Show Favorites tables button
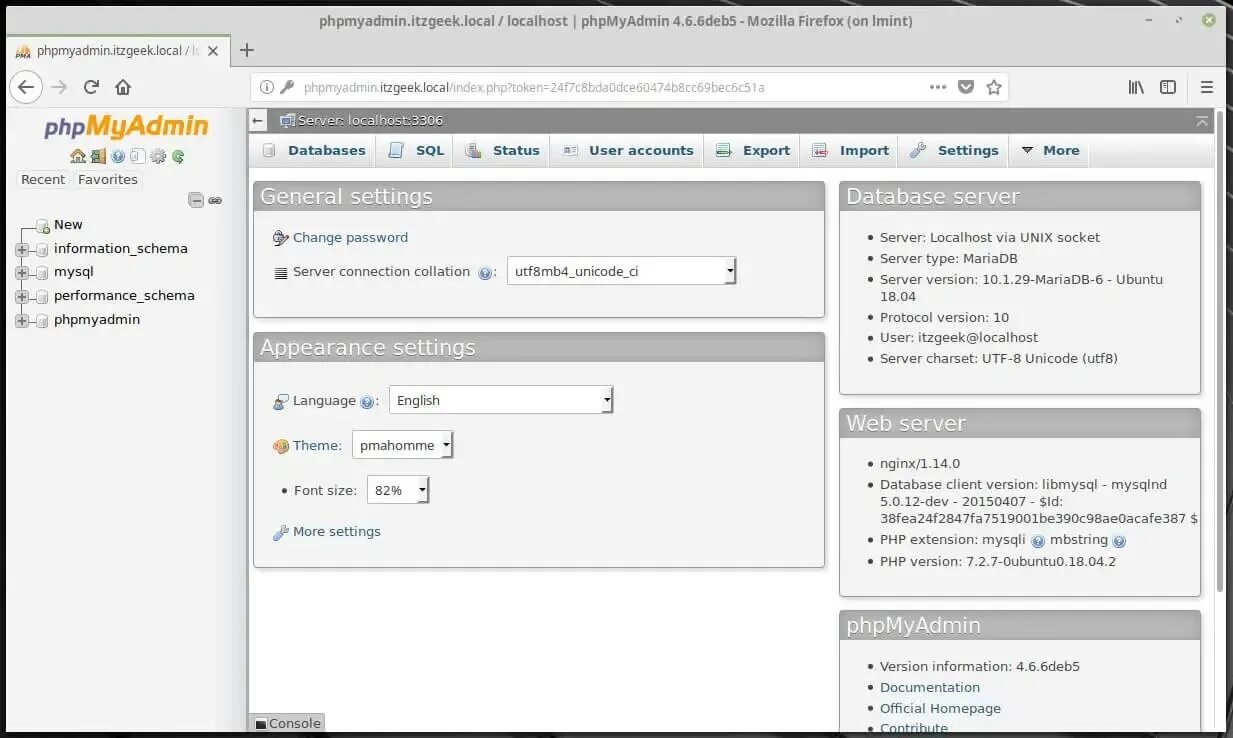 (108, 180)
